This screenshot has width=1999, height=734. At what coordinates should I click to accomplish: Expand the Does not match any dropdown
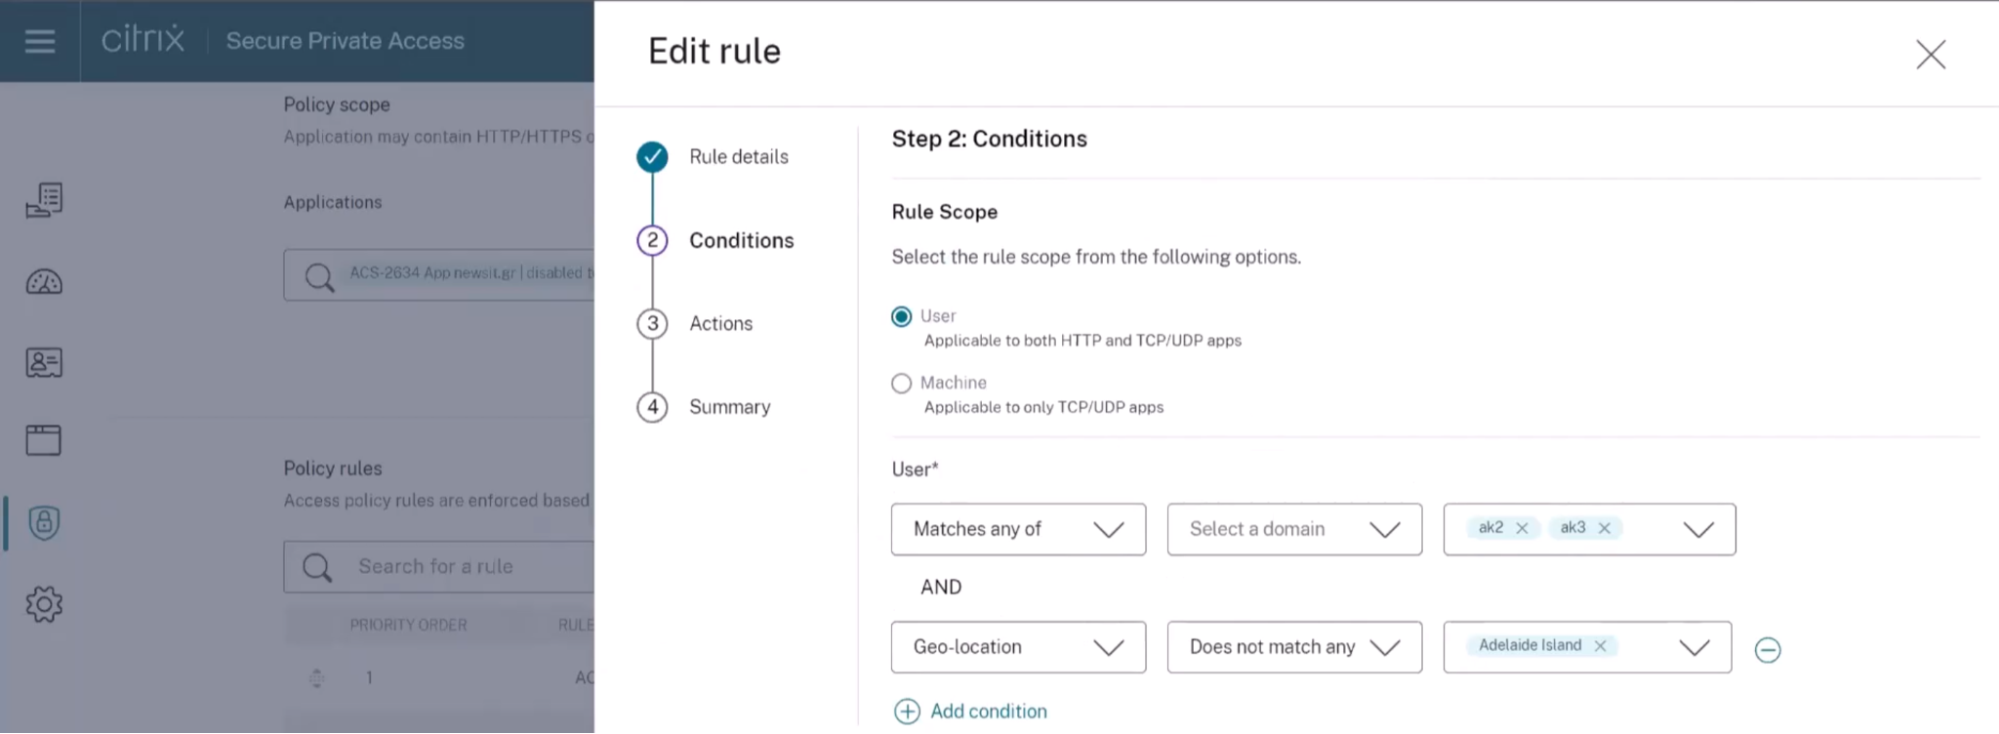click(x=1294, y=647)
